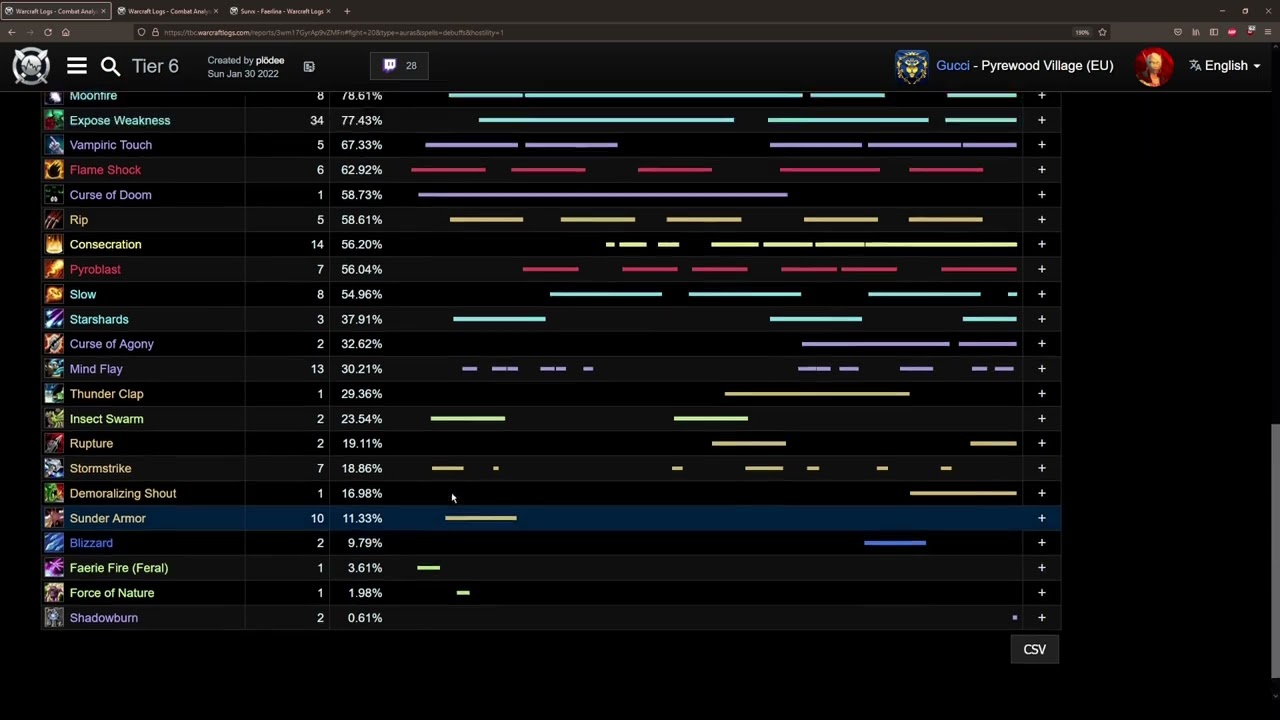Click the Blizzard spell icon
Screen dimensions: 1280x720
click(x=54, y=543)
